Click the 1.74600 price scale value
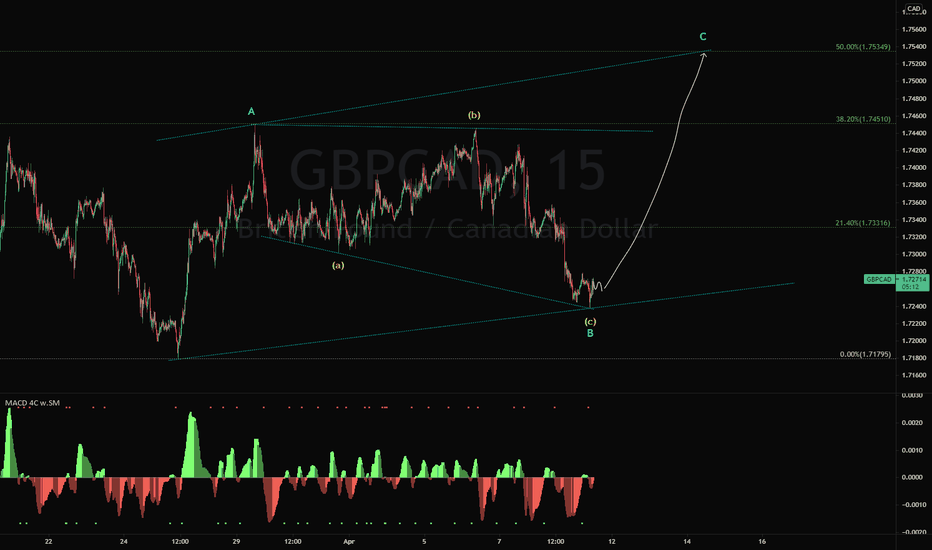The height and width of the screenshot is (550, 932). tap(914, 116)
